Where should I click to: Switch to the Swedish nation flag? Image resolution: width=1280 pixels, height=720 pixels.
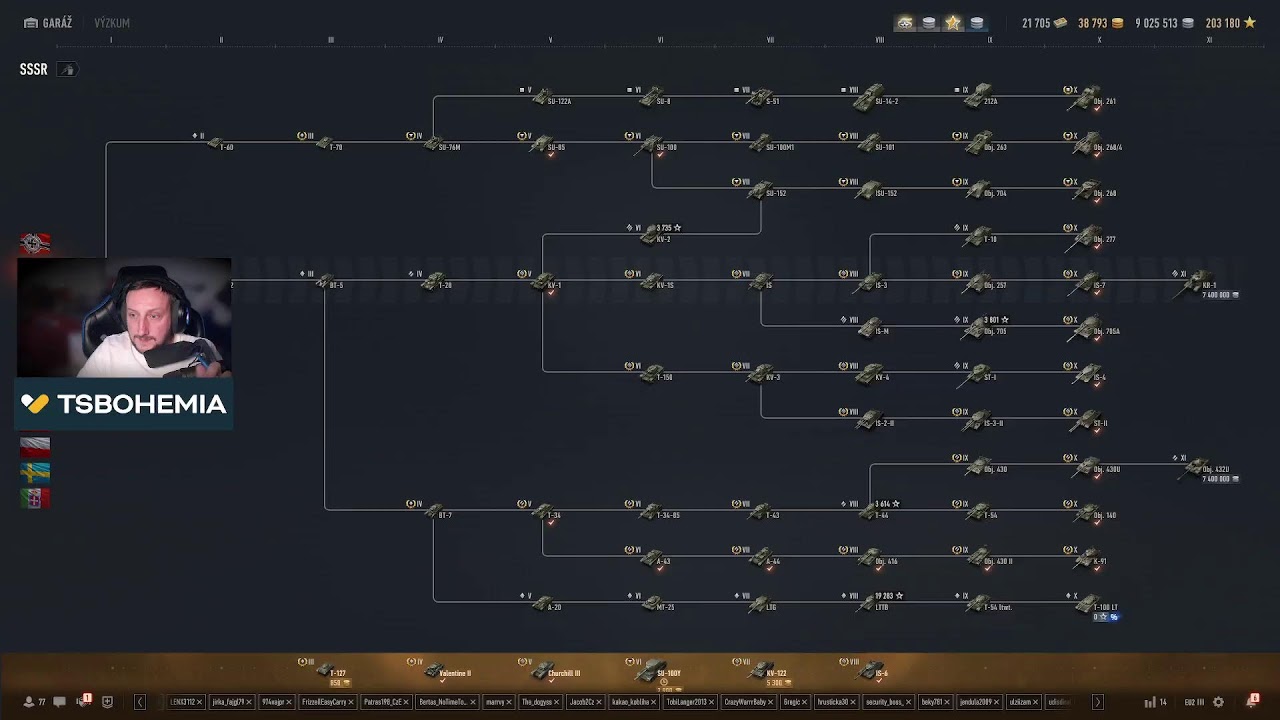click(35, 471)
